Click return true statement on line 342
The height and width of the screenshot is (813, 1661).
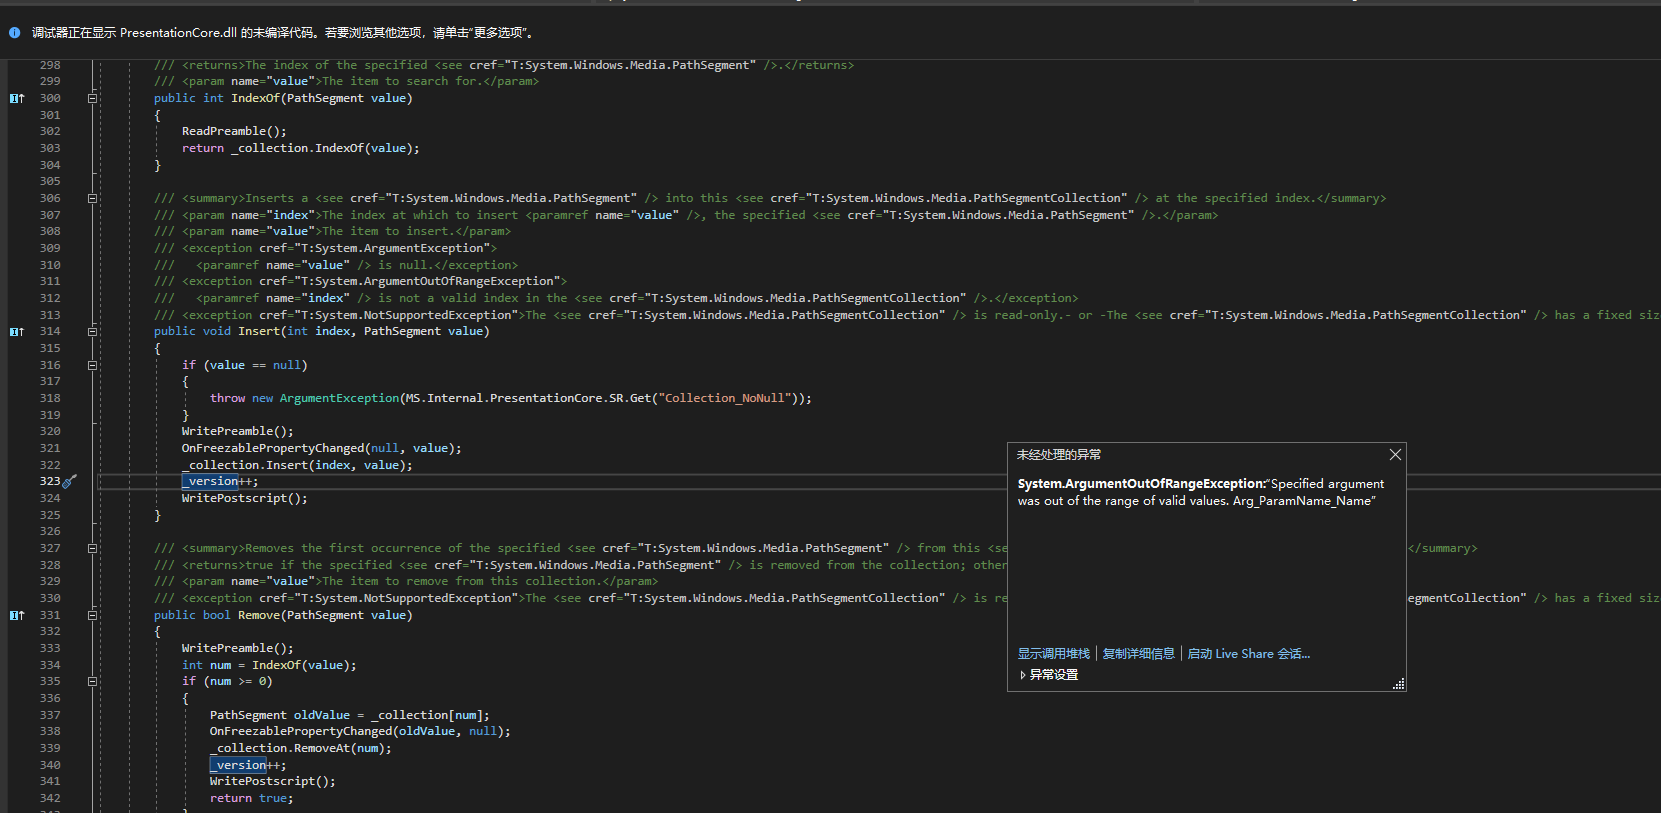(251, 798)
